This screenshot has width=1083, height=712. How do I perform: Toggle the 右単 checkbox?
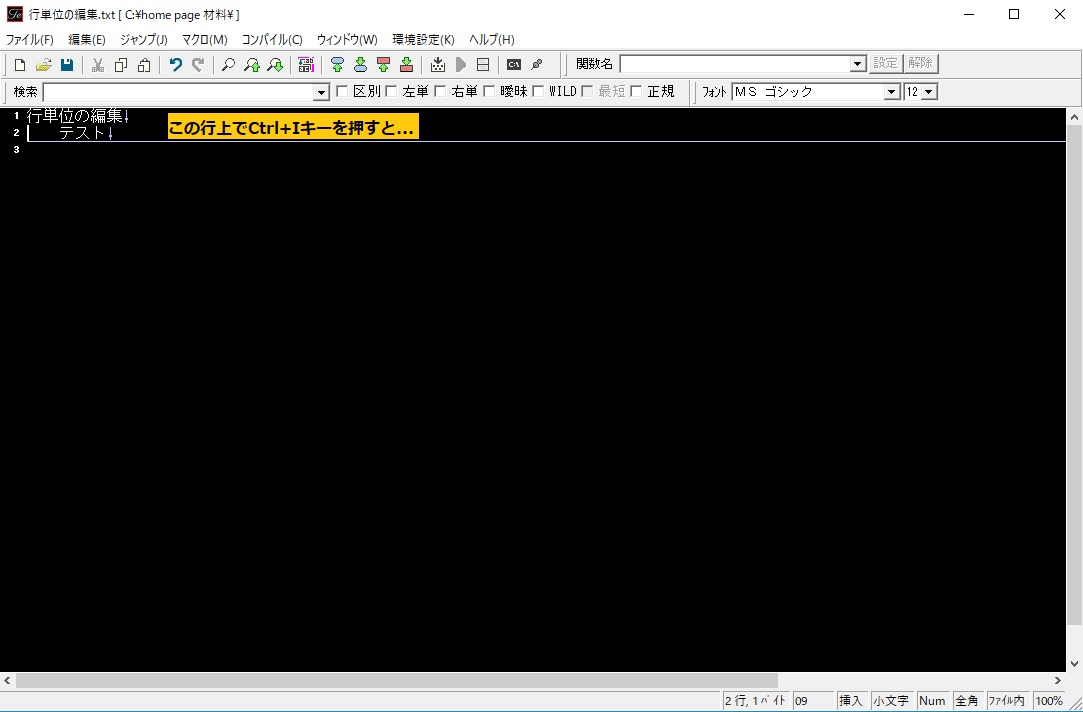[440, 91]
